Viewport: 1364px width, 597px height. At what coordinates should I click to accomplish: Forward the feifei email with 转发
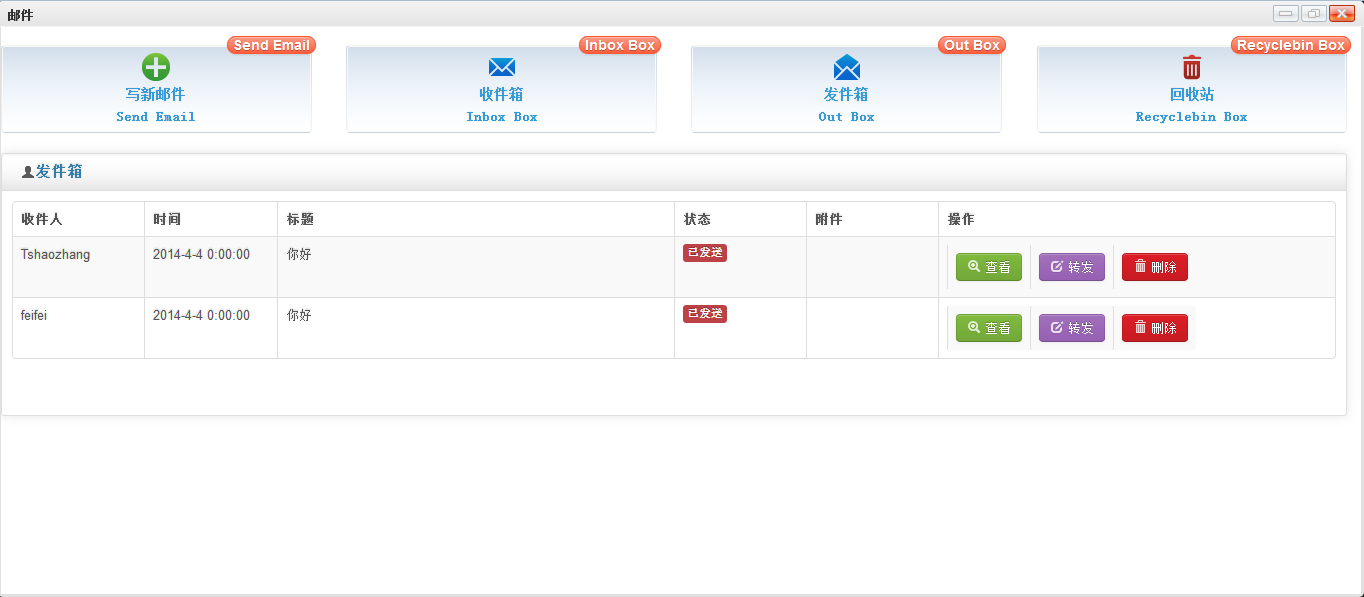[1072, 328]
